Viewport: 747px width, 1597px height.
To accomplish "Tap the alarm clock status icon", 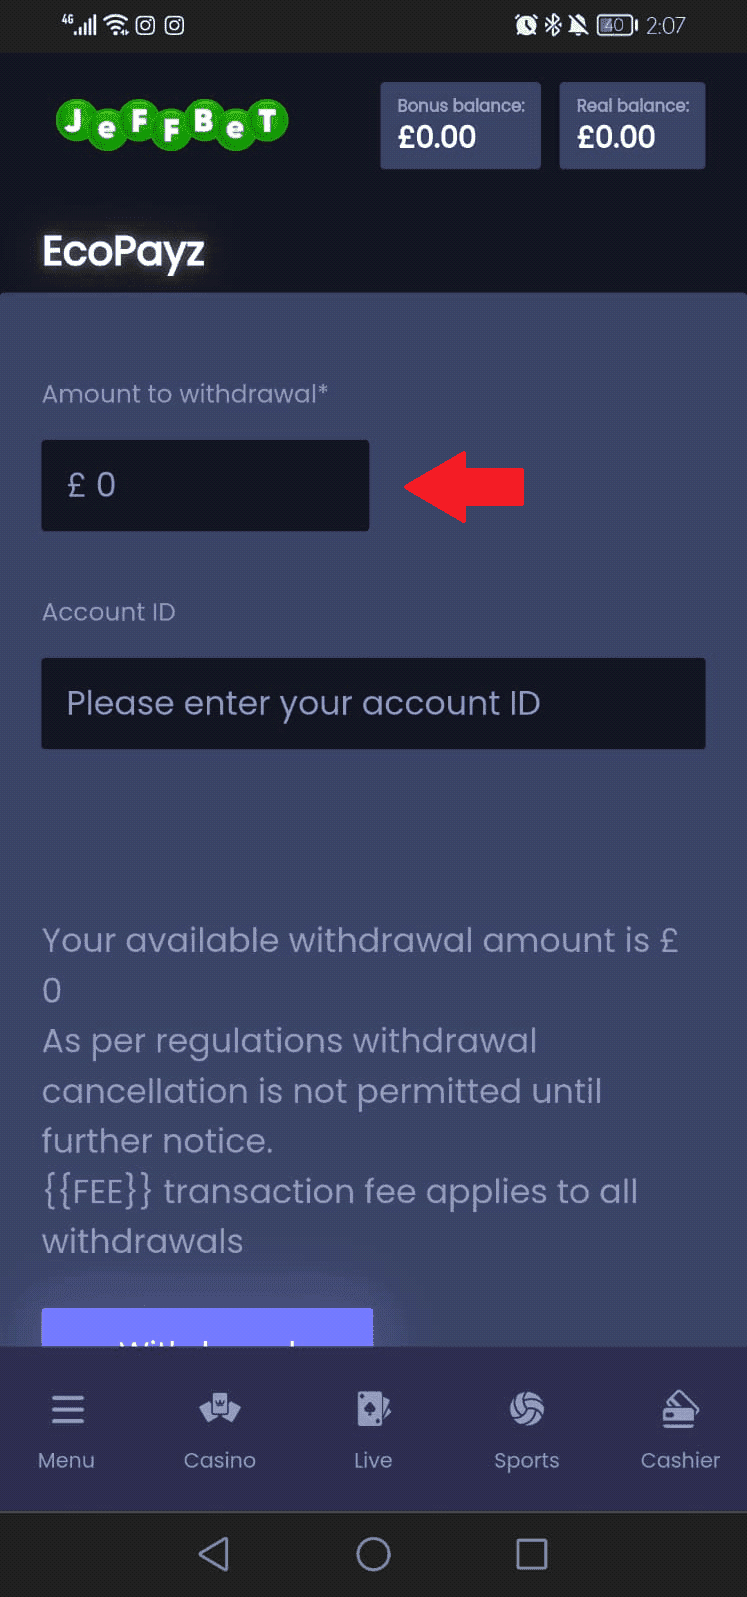I will (x=526, y=25).
